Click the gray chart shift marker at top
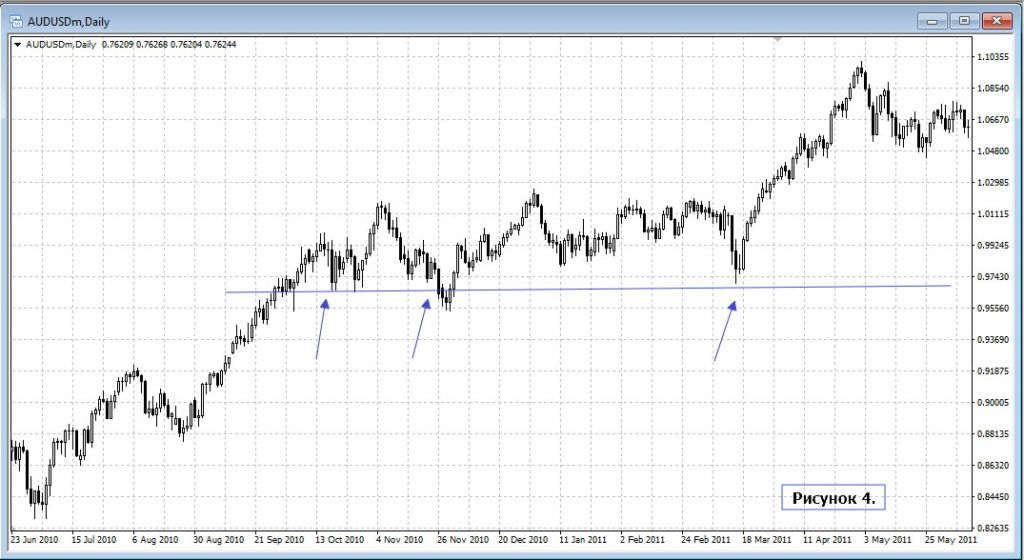This screenshot has height=560, width=1024. coord(778,39)
